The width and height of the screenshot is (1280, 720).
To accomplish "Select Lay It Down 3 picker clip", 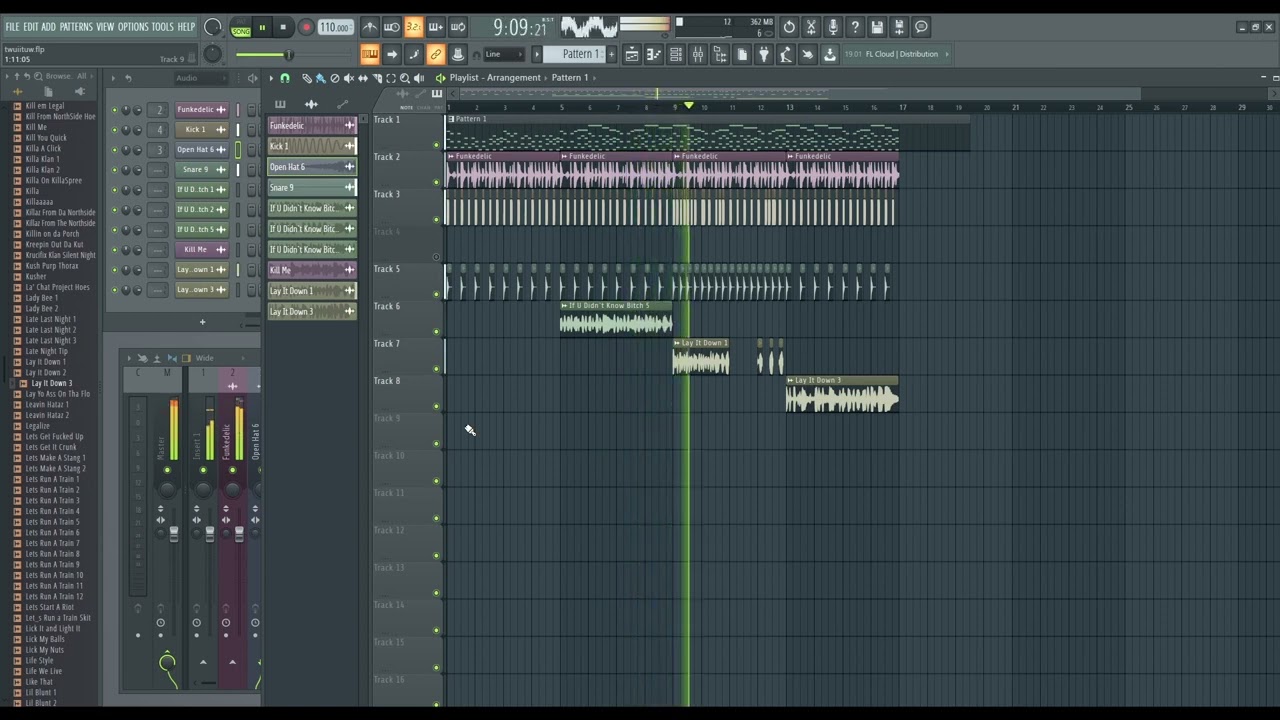I will tap(312, 311).
